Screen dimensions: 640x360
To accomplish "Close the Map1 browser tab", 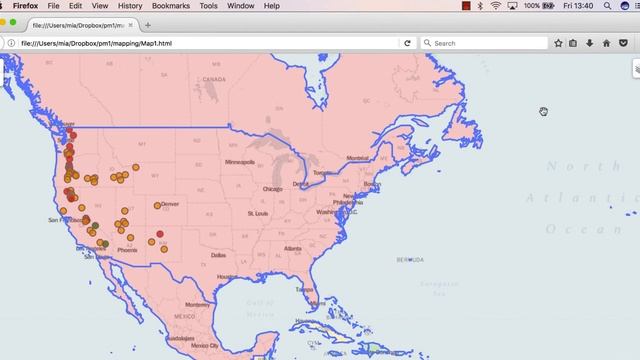I will tap(130, 25).
